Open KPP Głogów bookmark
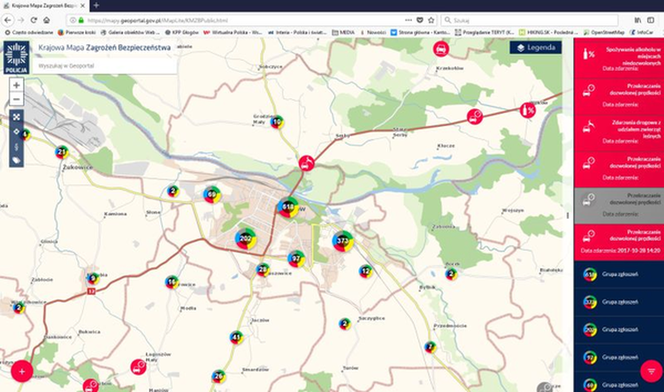Screen dimensions: 664x392 pyautogui.click(x=181, y=32)
